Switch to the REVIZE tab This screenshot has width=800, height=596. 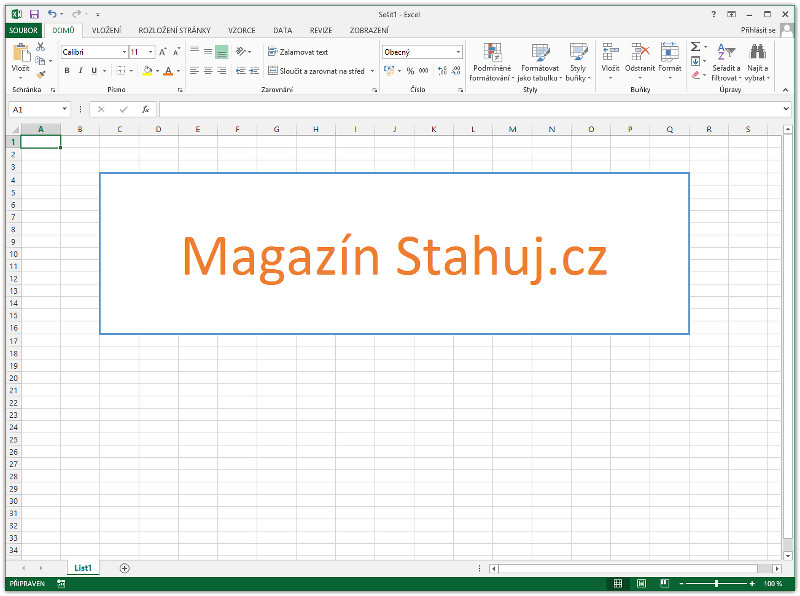(x=321, y=30)
